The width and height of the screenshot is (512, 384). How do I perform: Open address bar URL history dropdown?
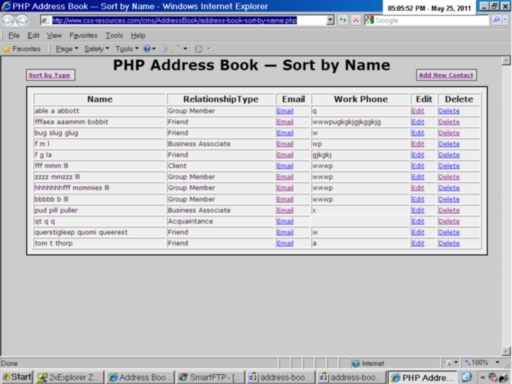click(330, 20)
